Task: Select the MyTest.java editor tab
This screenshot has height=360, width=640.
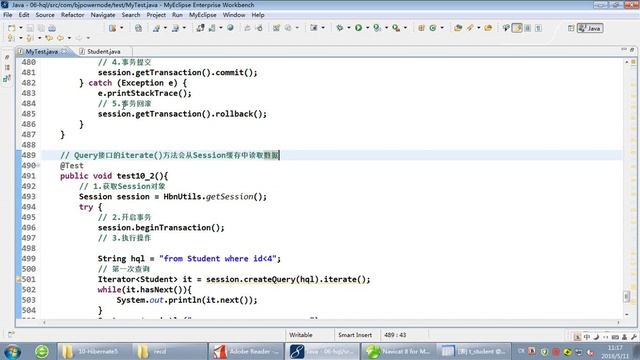Action: click(x=41, y=51)
